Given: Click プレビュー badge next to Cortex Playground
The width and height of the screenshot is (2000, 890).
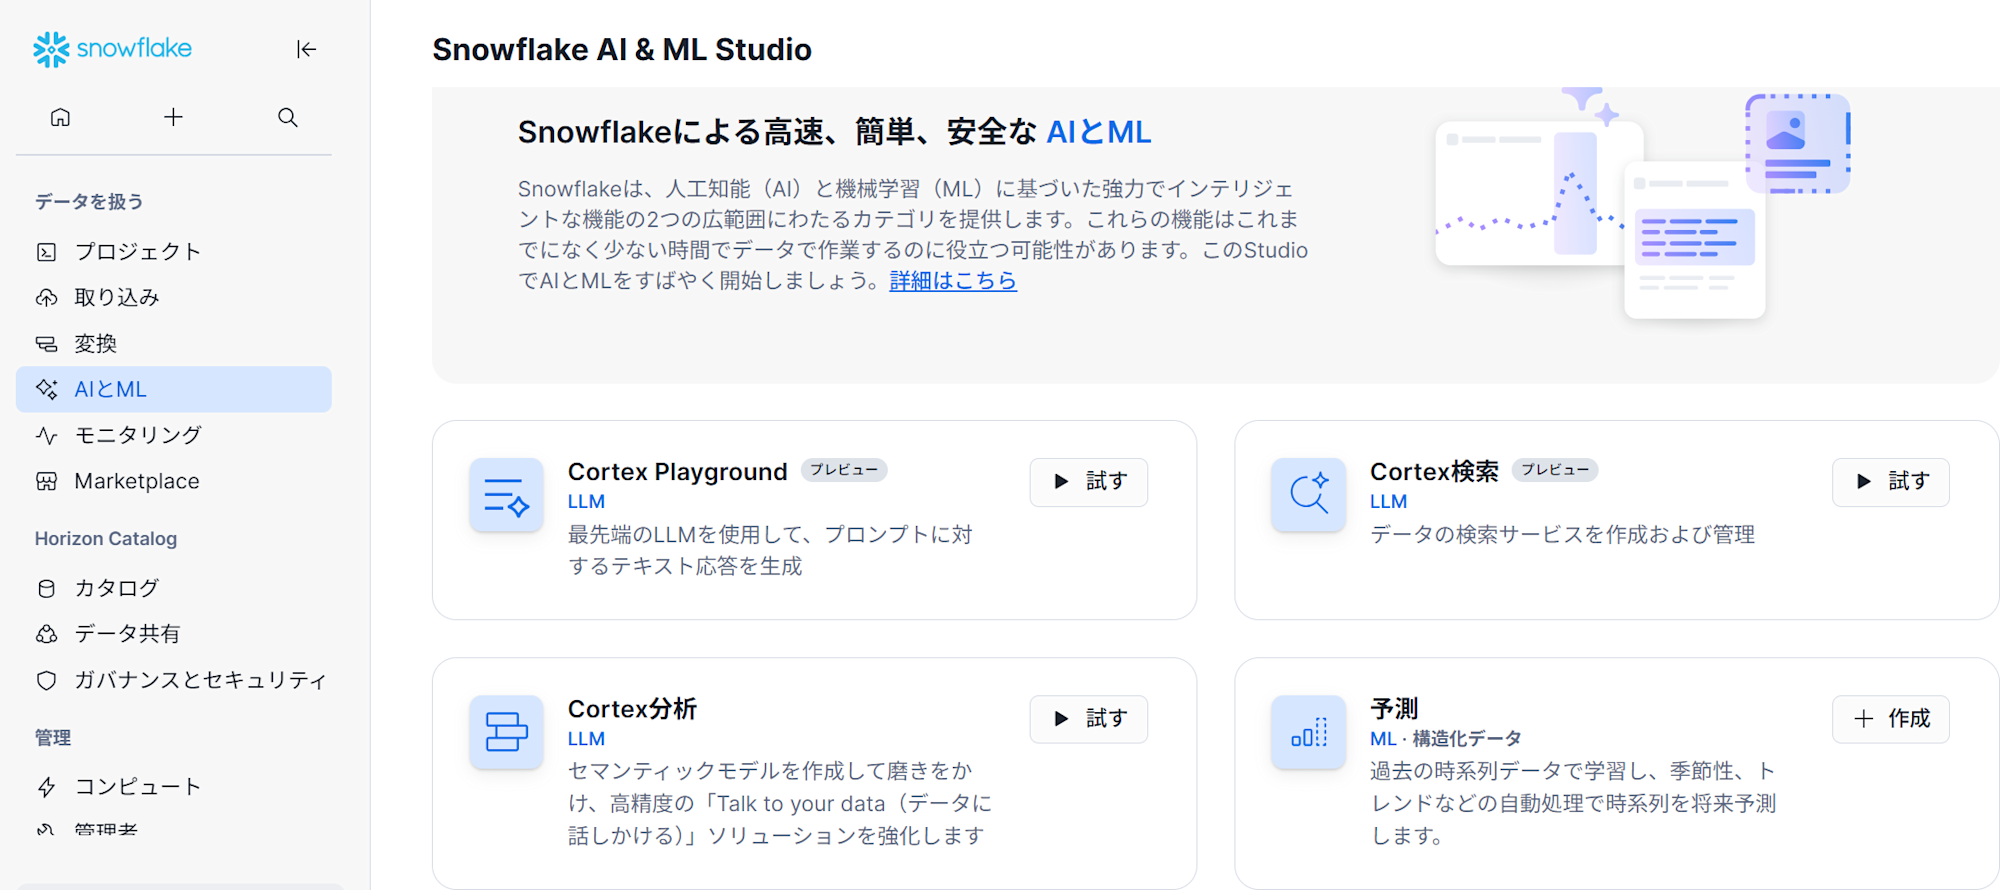Looking at the screenshot, I should pos(844,470).
